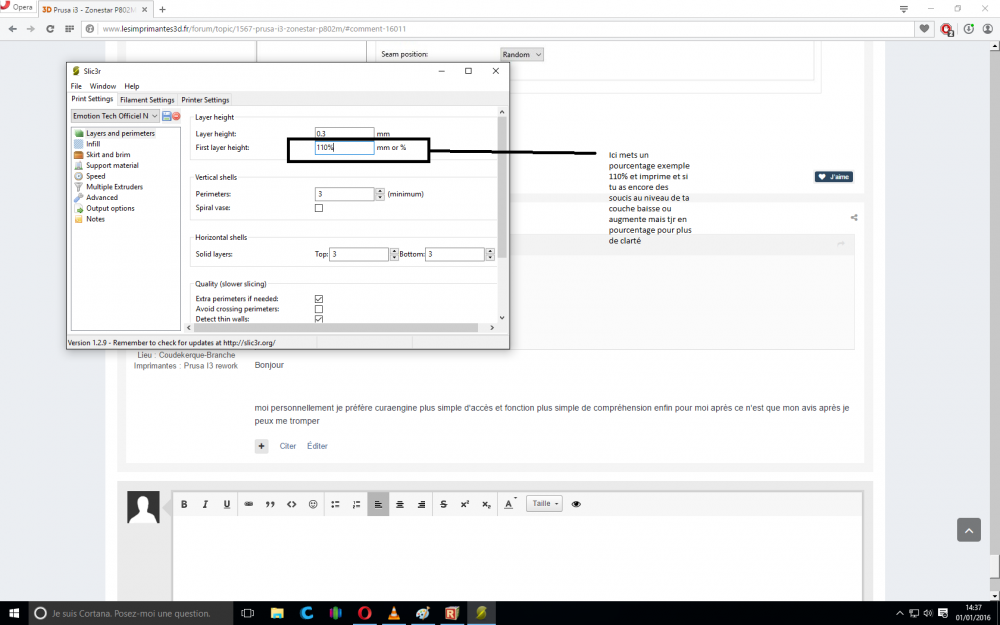
Task: Open Task View on the taskbar
Action: click(248, 613)
